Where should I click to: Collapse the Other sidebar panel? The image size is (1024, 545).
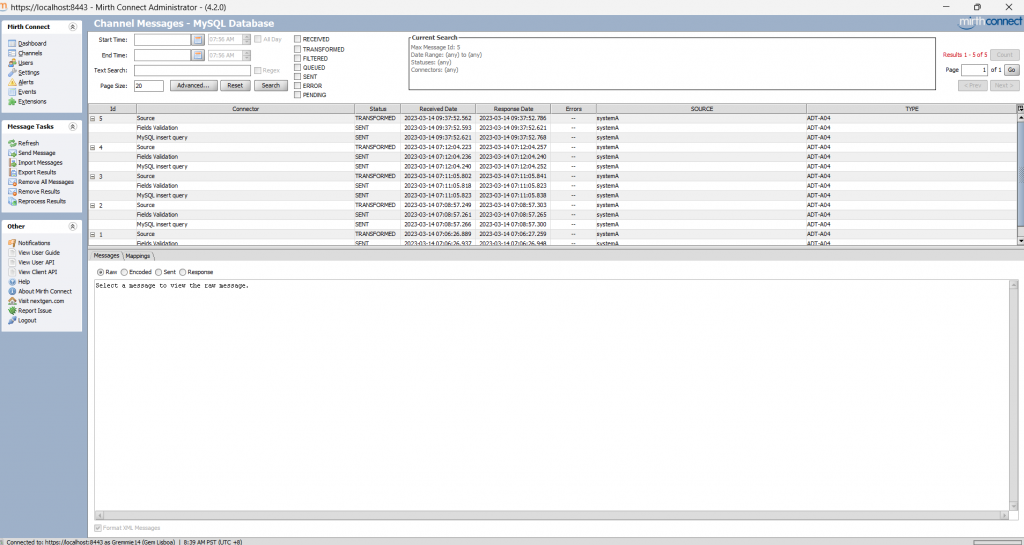(x=72, y=226)
